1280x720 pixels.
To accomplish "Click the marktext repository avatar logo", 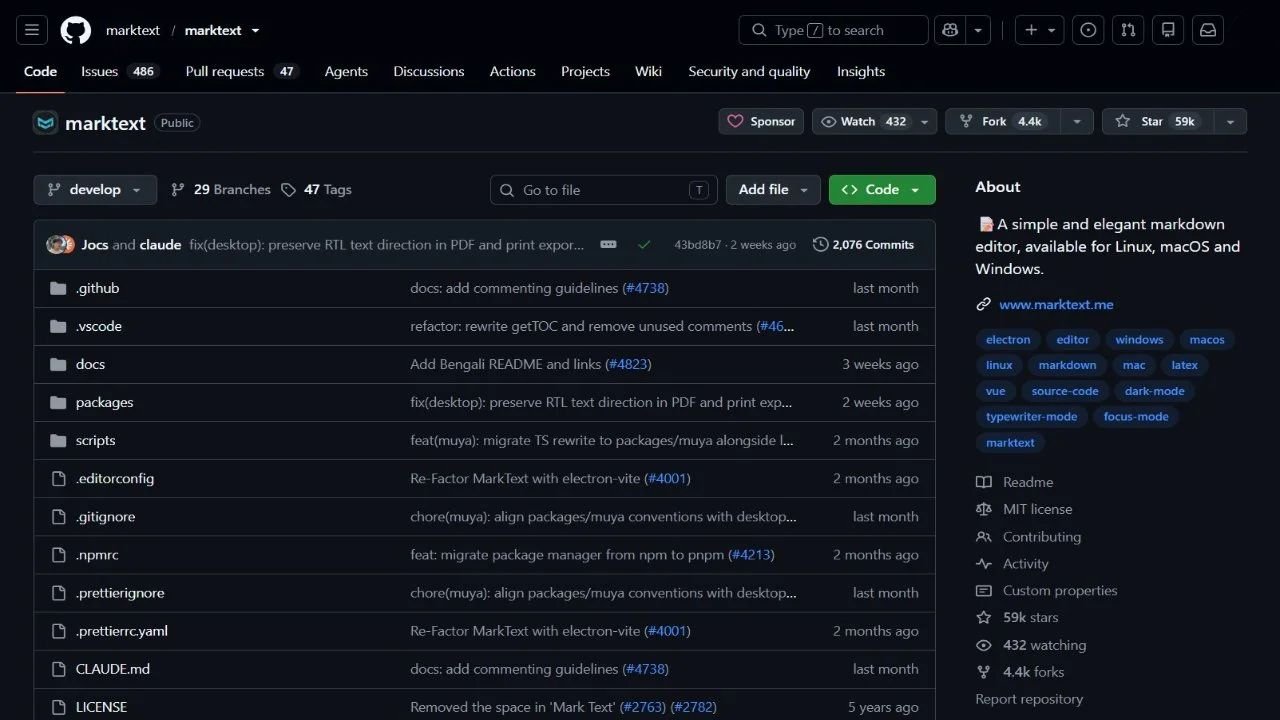I will [x=45, y=123].
